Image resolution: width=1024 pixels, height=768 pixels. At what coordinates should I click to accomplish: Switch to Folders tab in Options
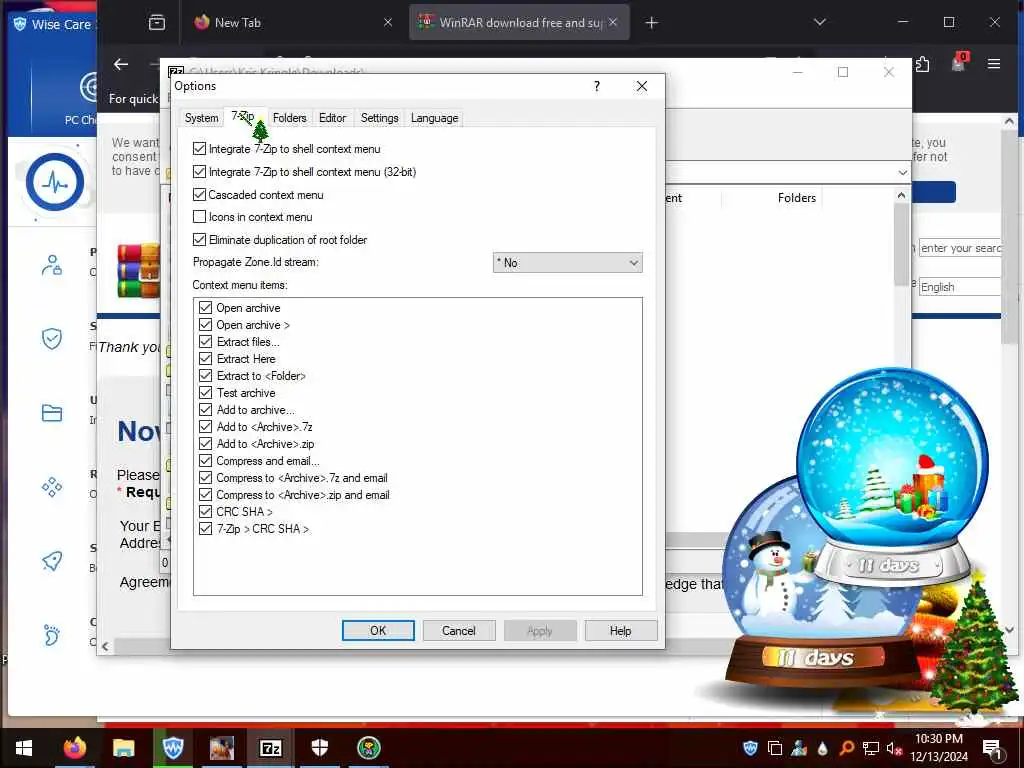[289, 118]
